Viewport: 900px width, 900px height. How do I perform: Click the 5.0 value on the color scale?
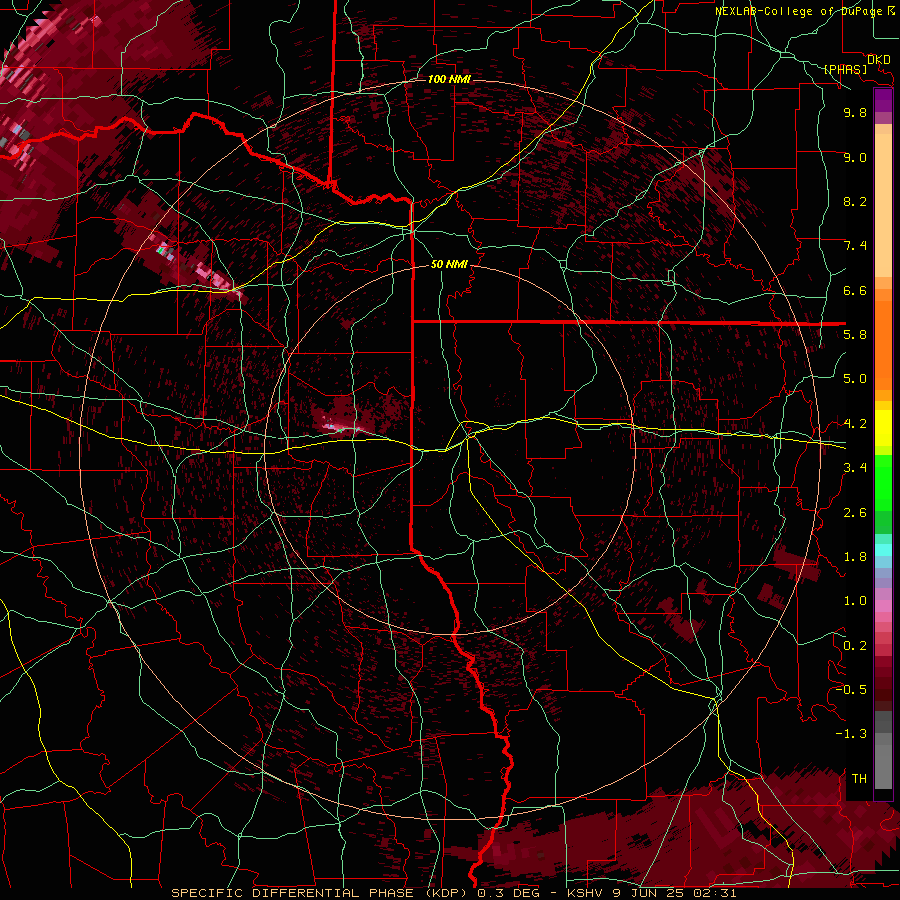[855, 379]
